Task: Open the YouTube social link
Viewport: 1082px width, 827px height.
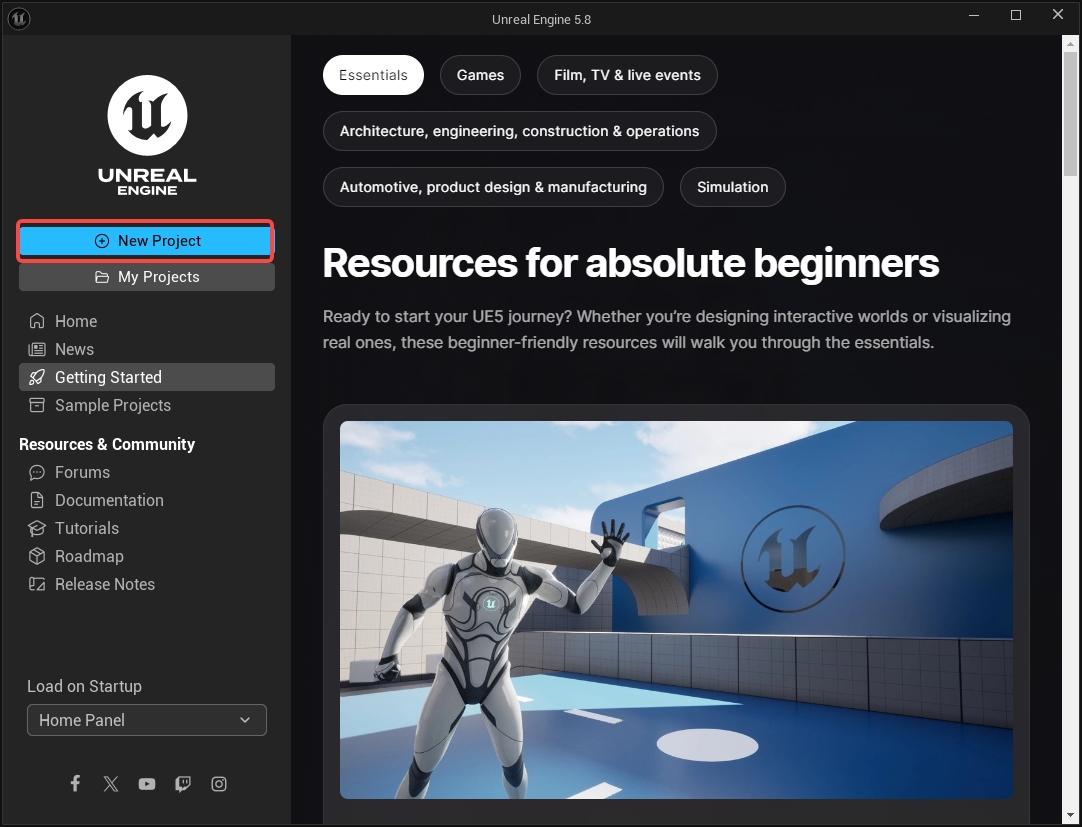Action: 146,784
